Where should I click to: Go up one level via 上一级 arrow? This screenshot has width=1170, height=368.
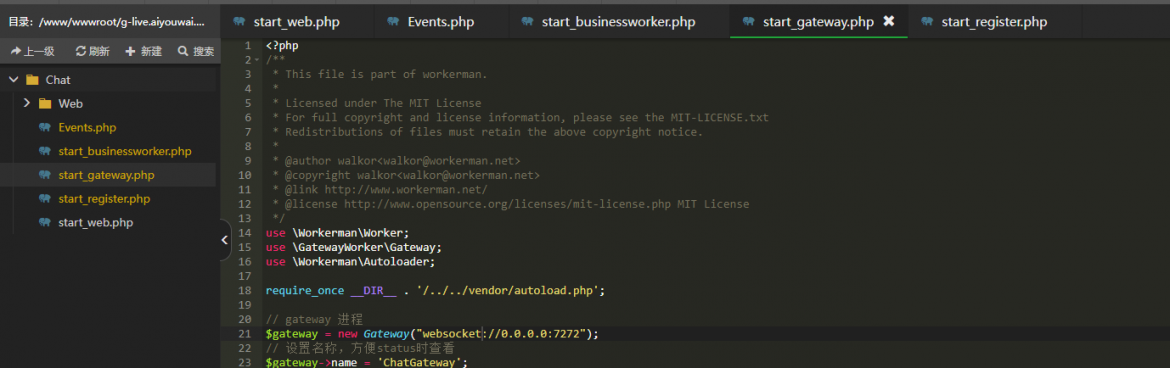(15, 52)
